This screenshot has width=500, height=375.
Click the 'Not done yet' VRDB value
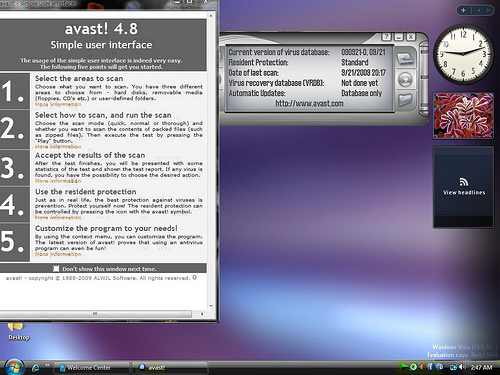tap(360, 83)
